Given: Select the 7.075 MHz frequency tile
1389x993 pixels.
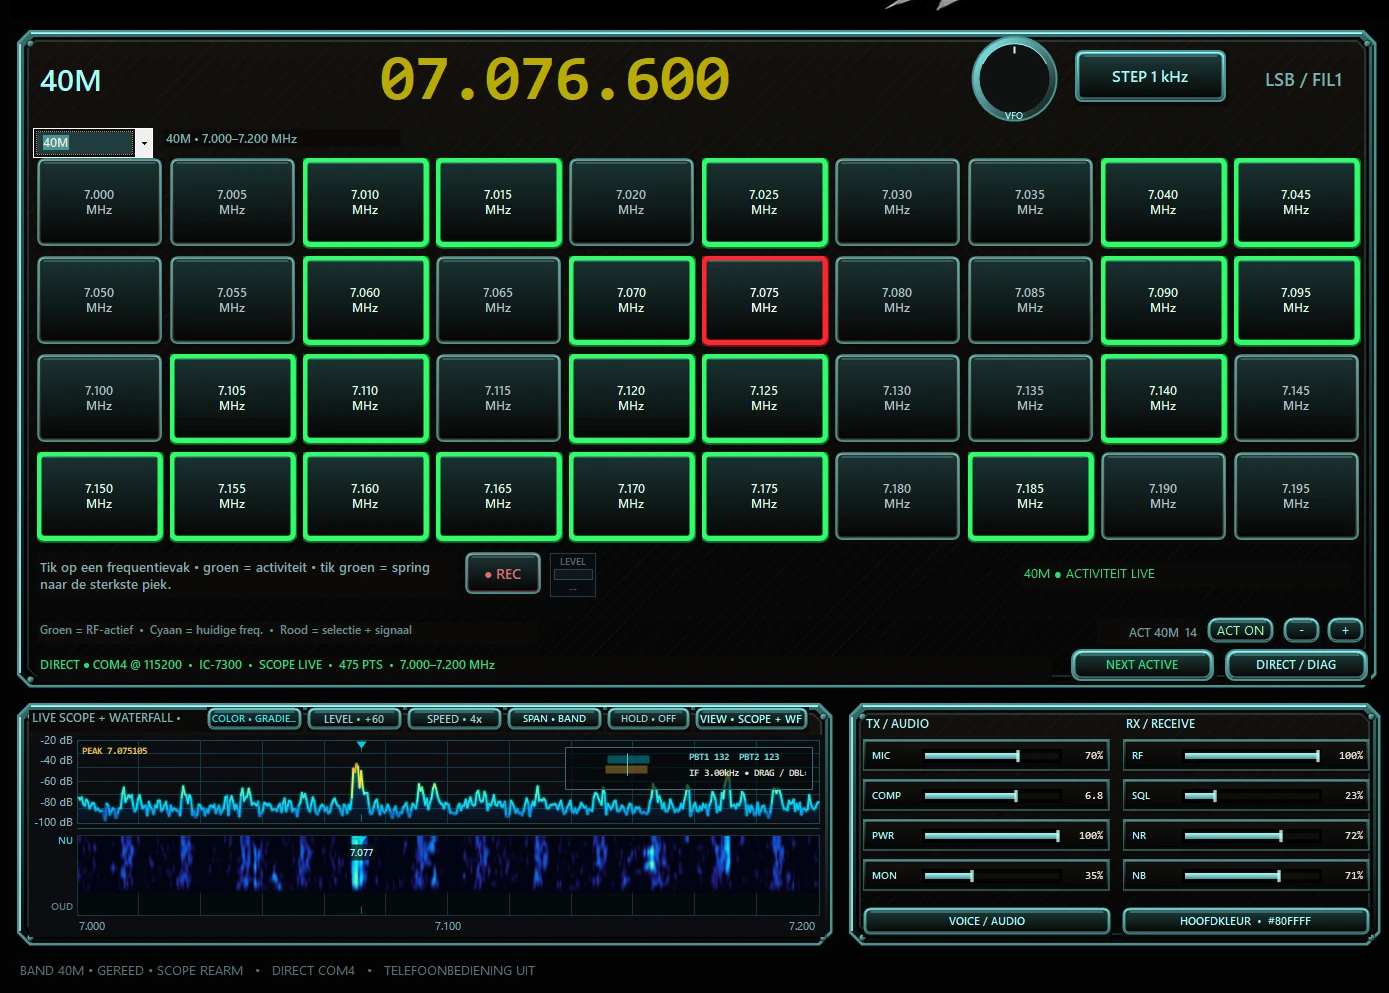Looking at the screenshot, I should (764, 300).
